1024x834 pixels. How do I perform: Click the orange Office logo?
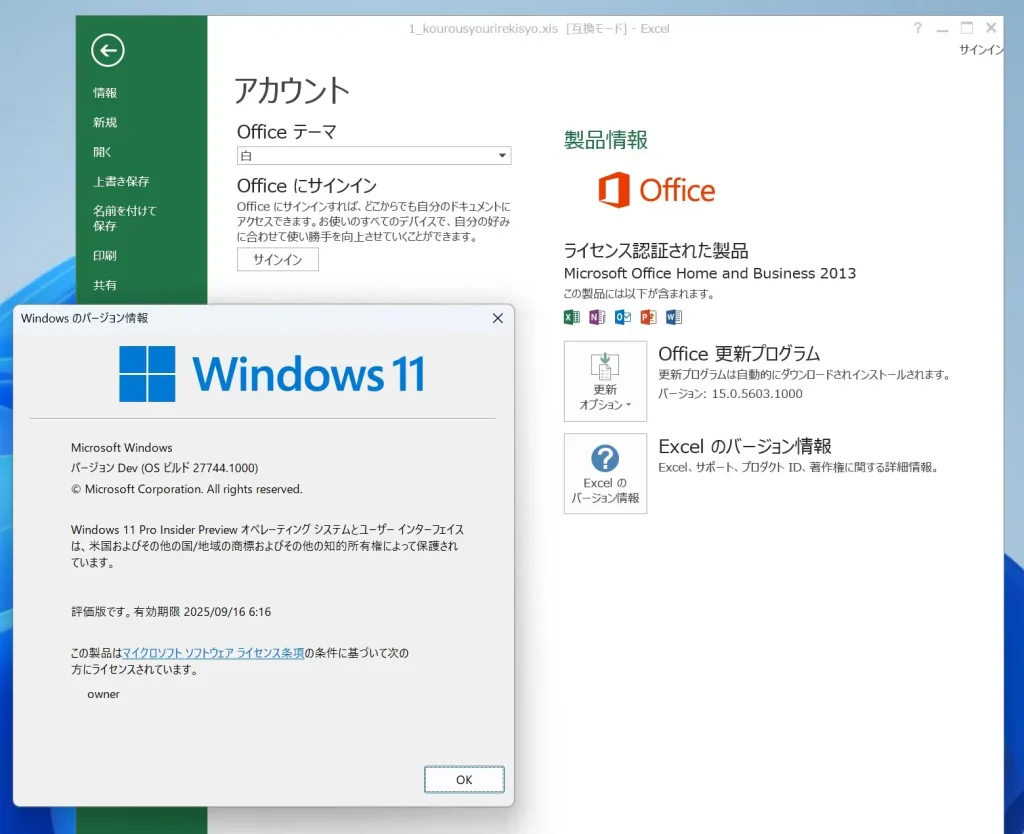coord(656,190)
